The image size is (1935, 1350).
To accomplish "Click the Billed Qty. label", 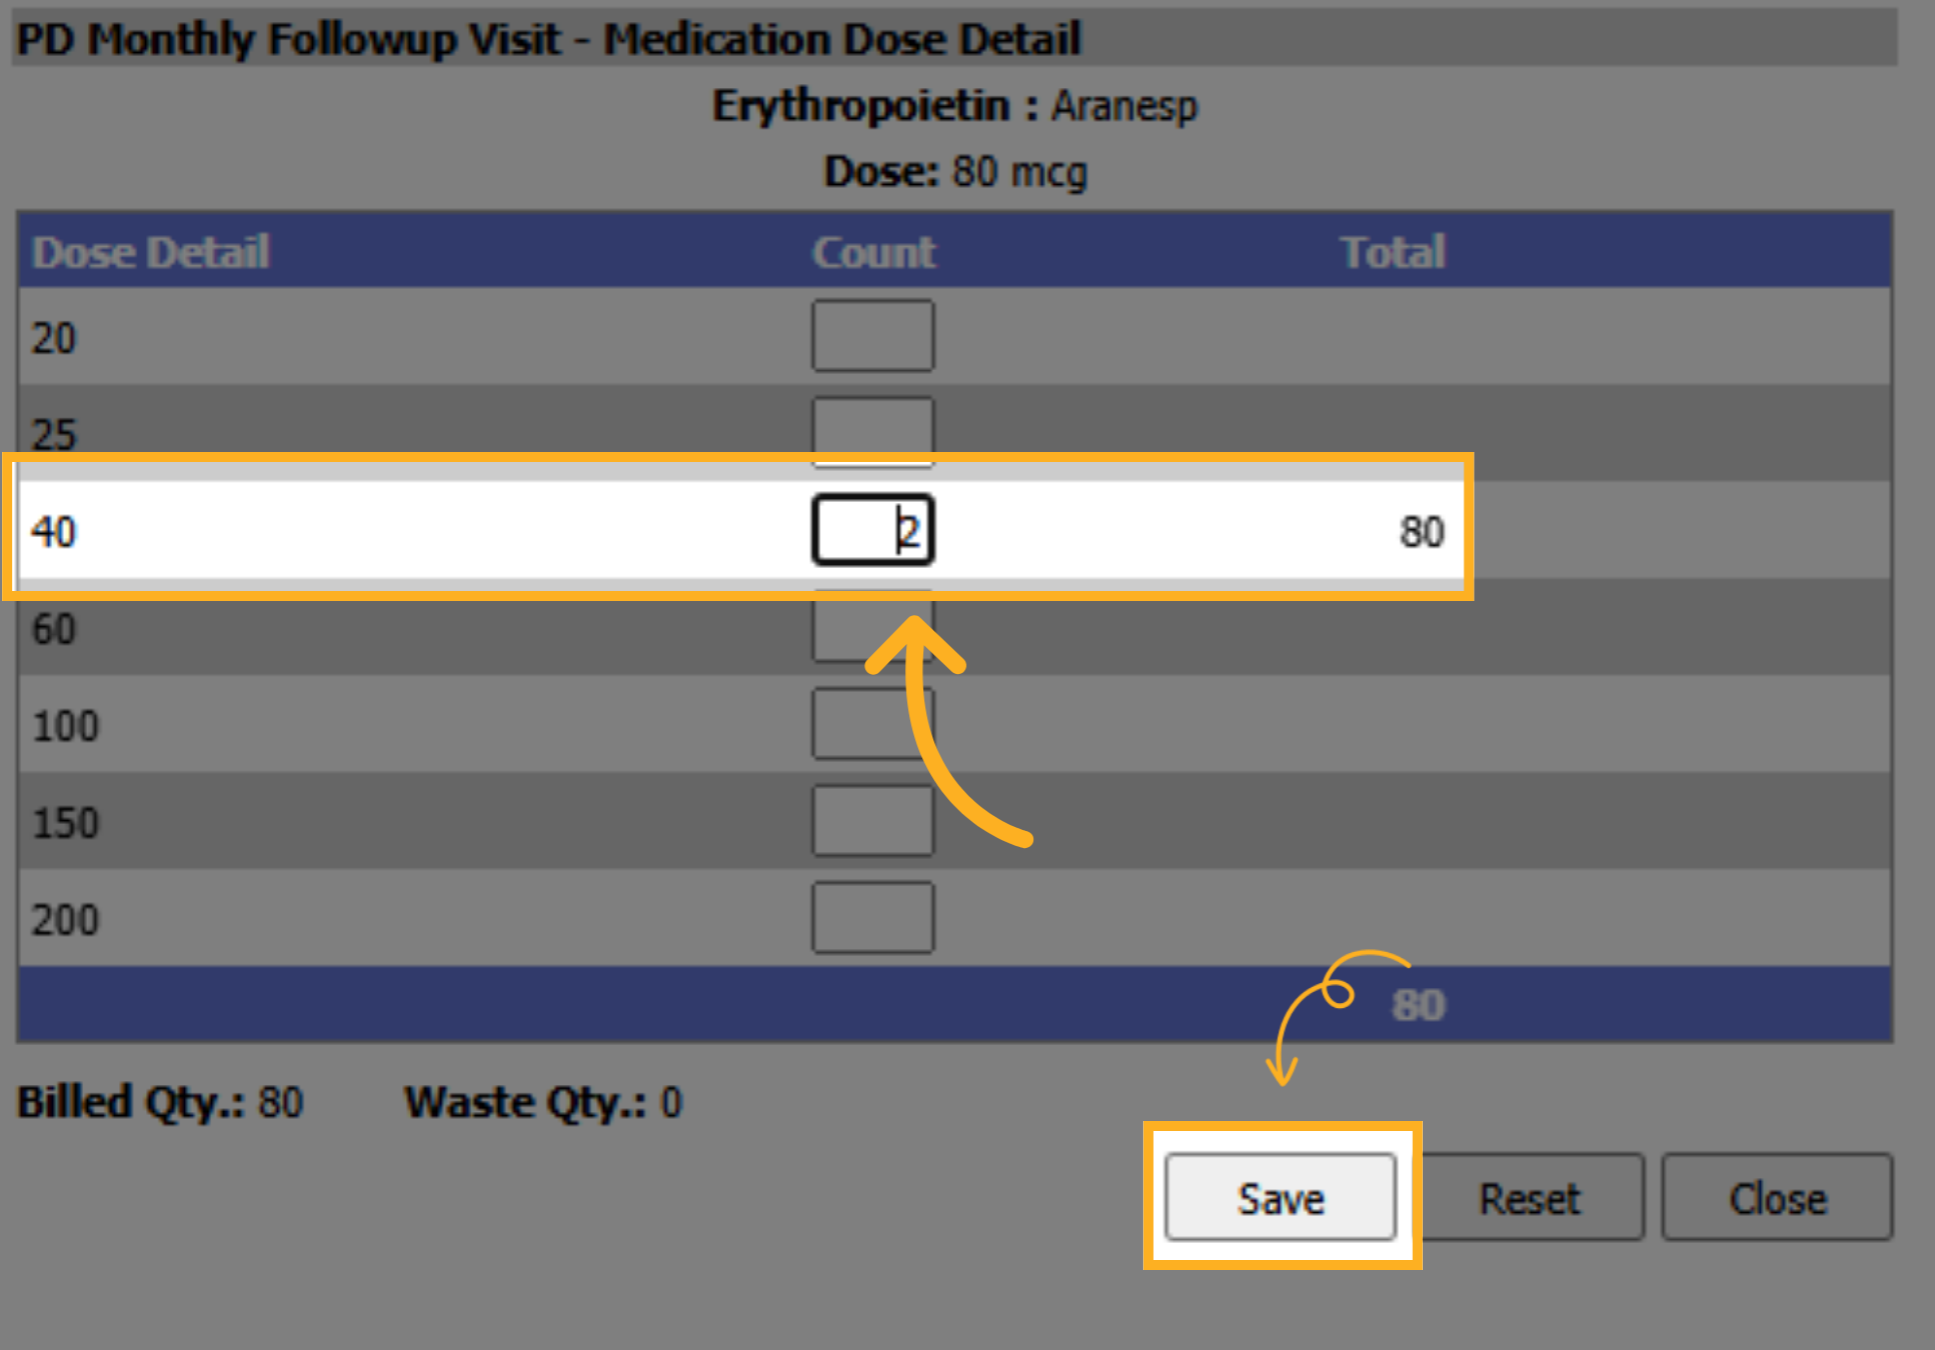I will 130,1102.
